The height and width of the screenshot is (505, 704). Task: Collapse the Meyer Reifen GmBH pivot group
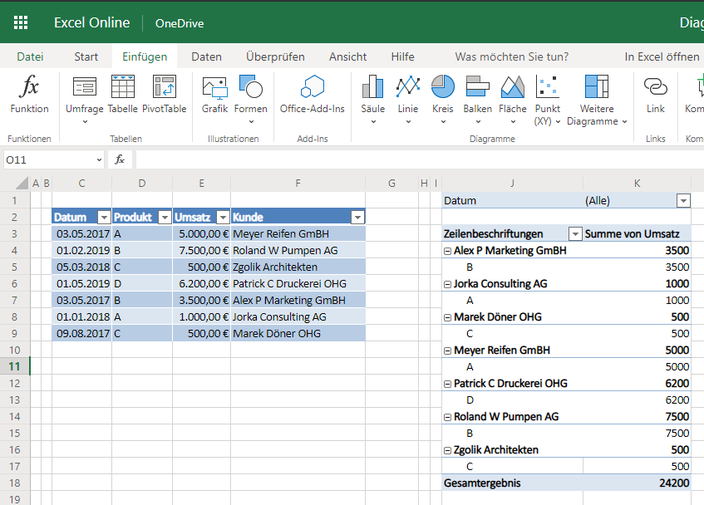pos(447,351)
